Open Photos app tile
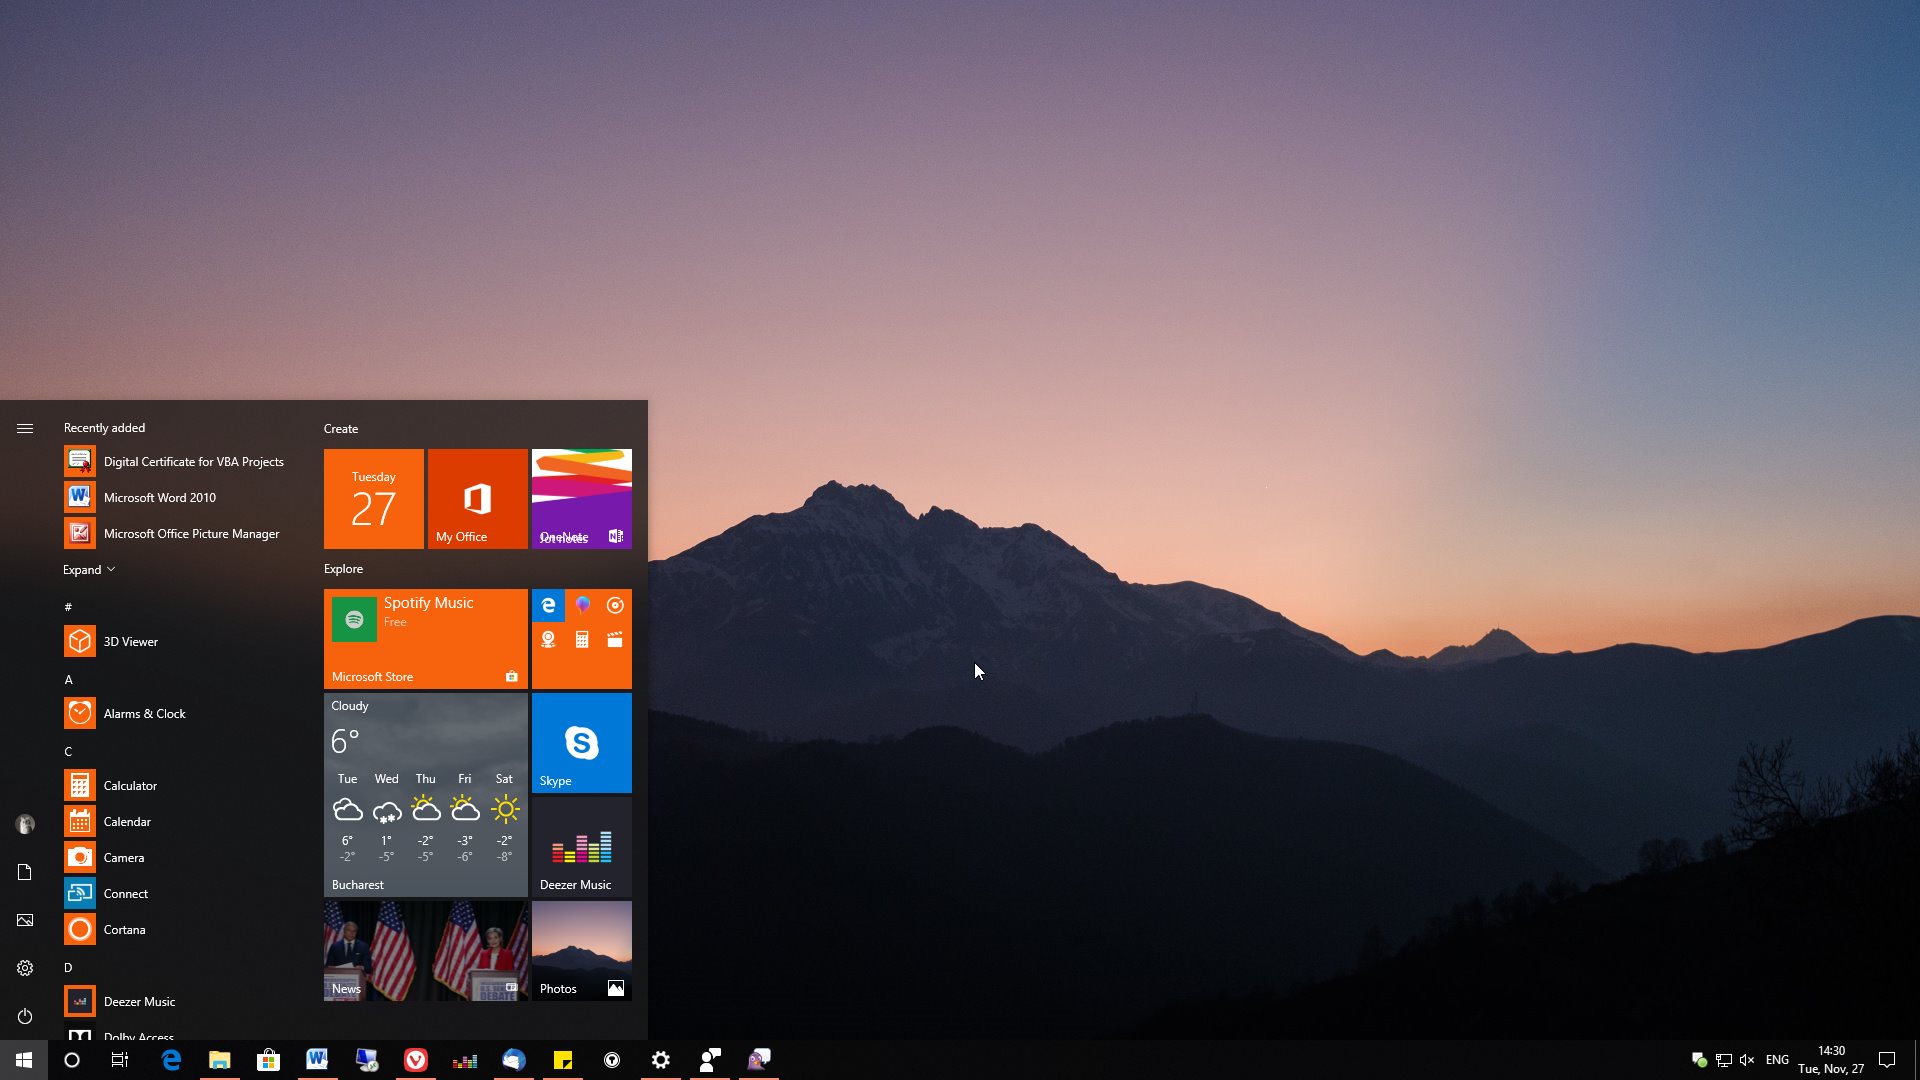This screenshot has width=1920, height=1080. 580,949
